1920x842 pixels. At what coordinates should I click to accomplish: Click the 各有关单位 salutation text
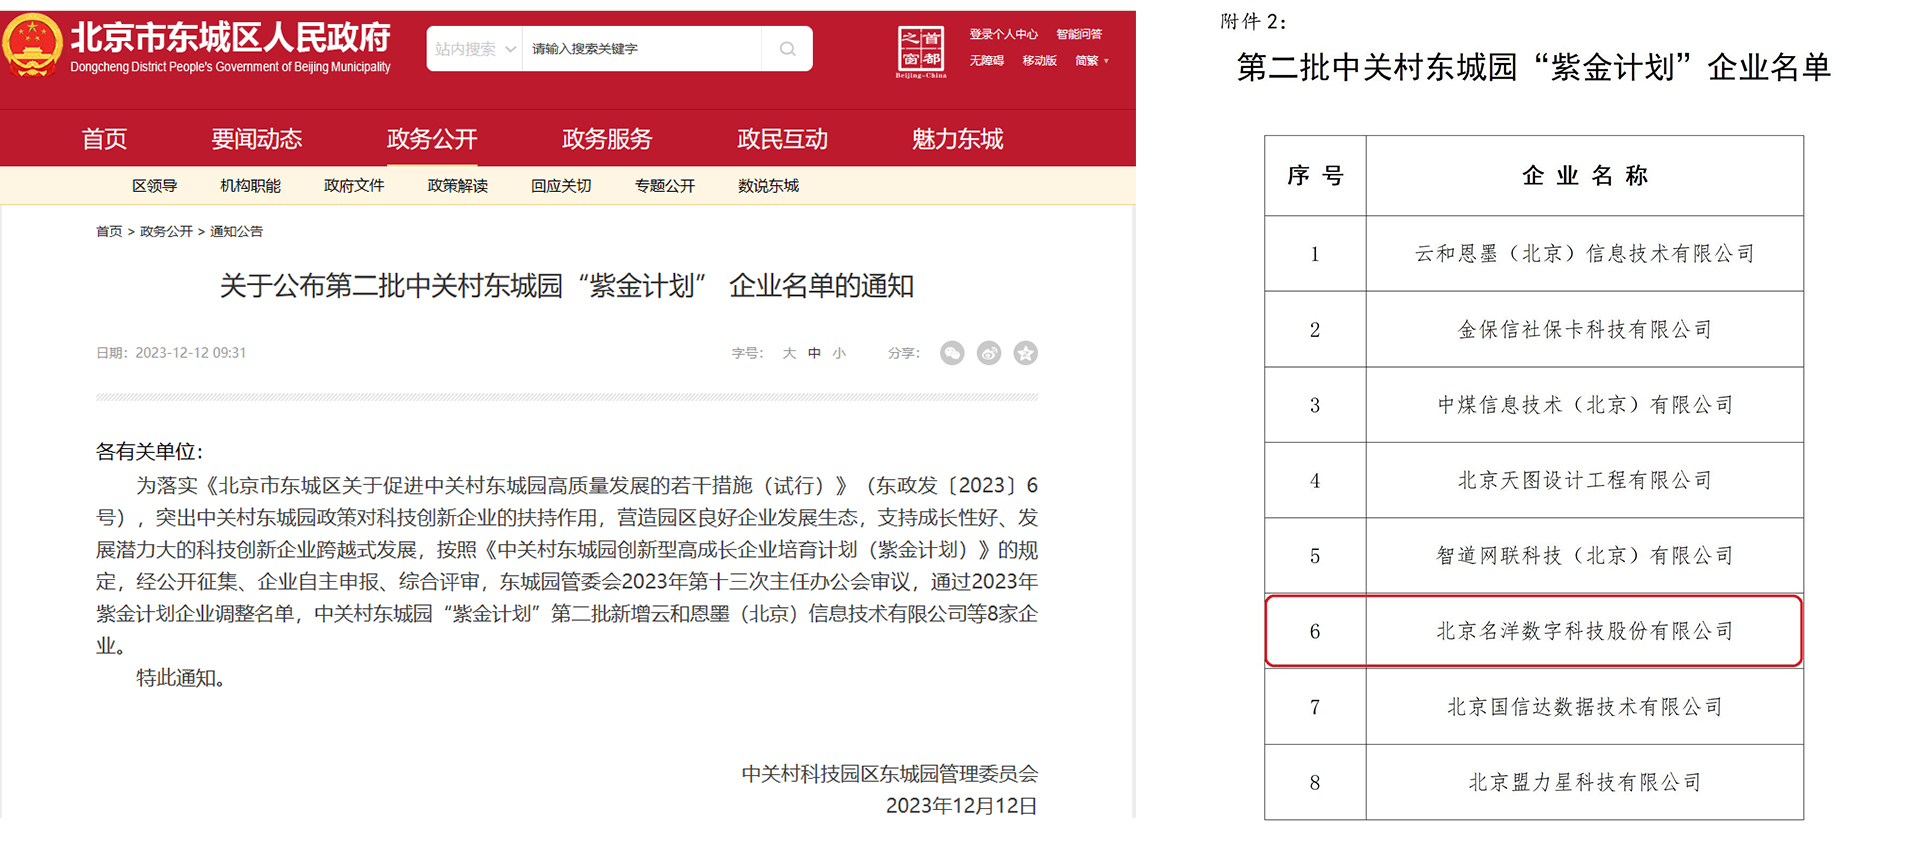pyautogui.click(x=149, y=452)
